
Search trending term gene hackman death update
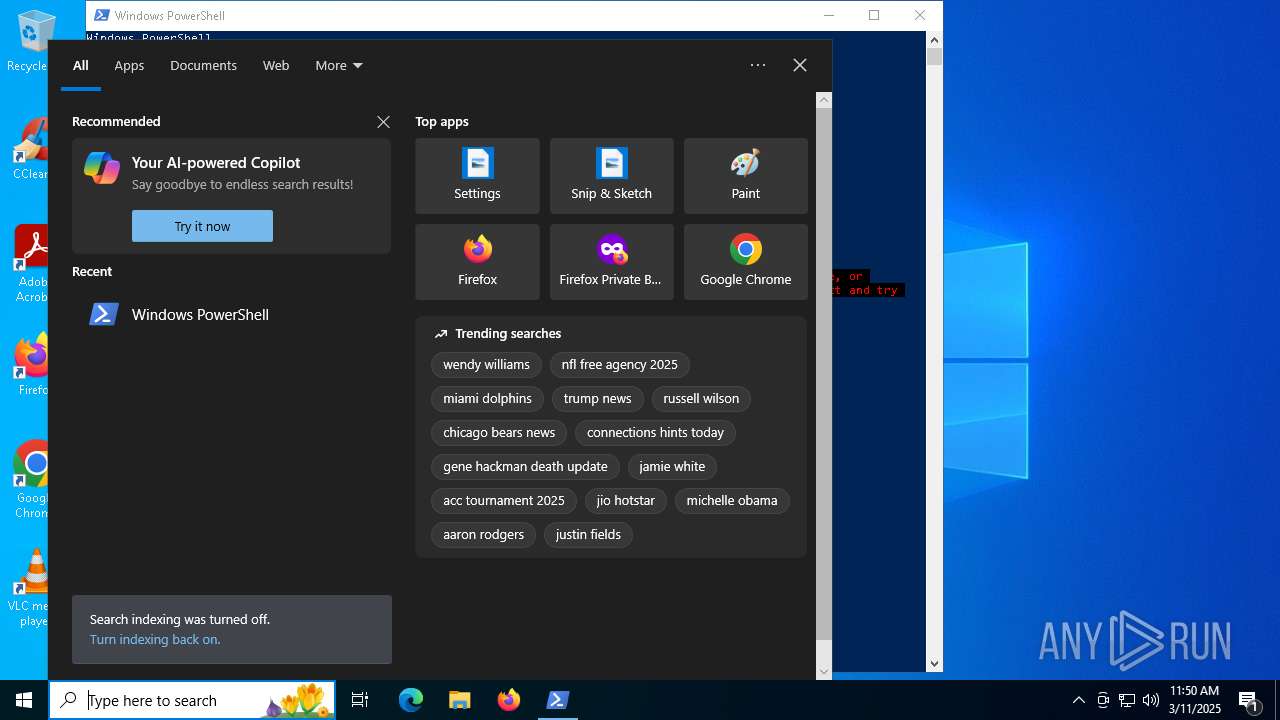click(525, 467)
